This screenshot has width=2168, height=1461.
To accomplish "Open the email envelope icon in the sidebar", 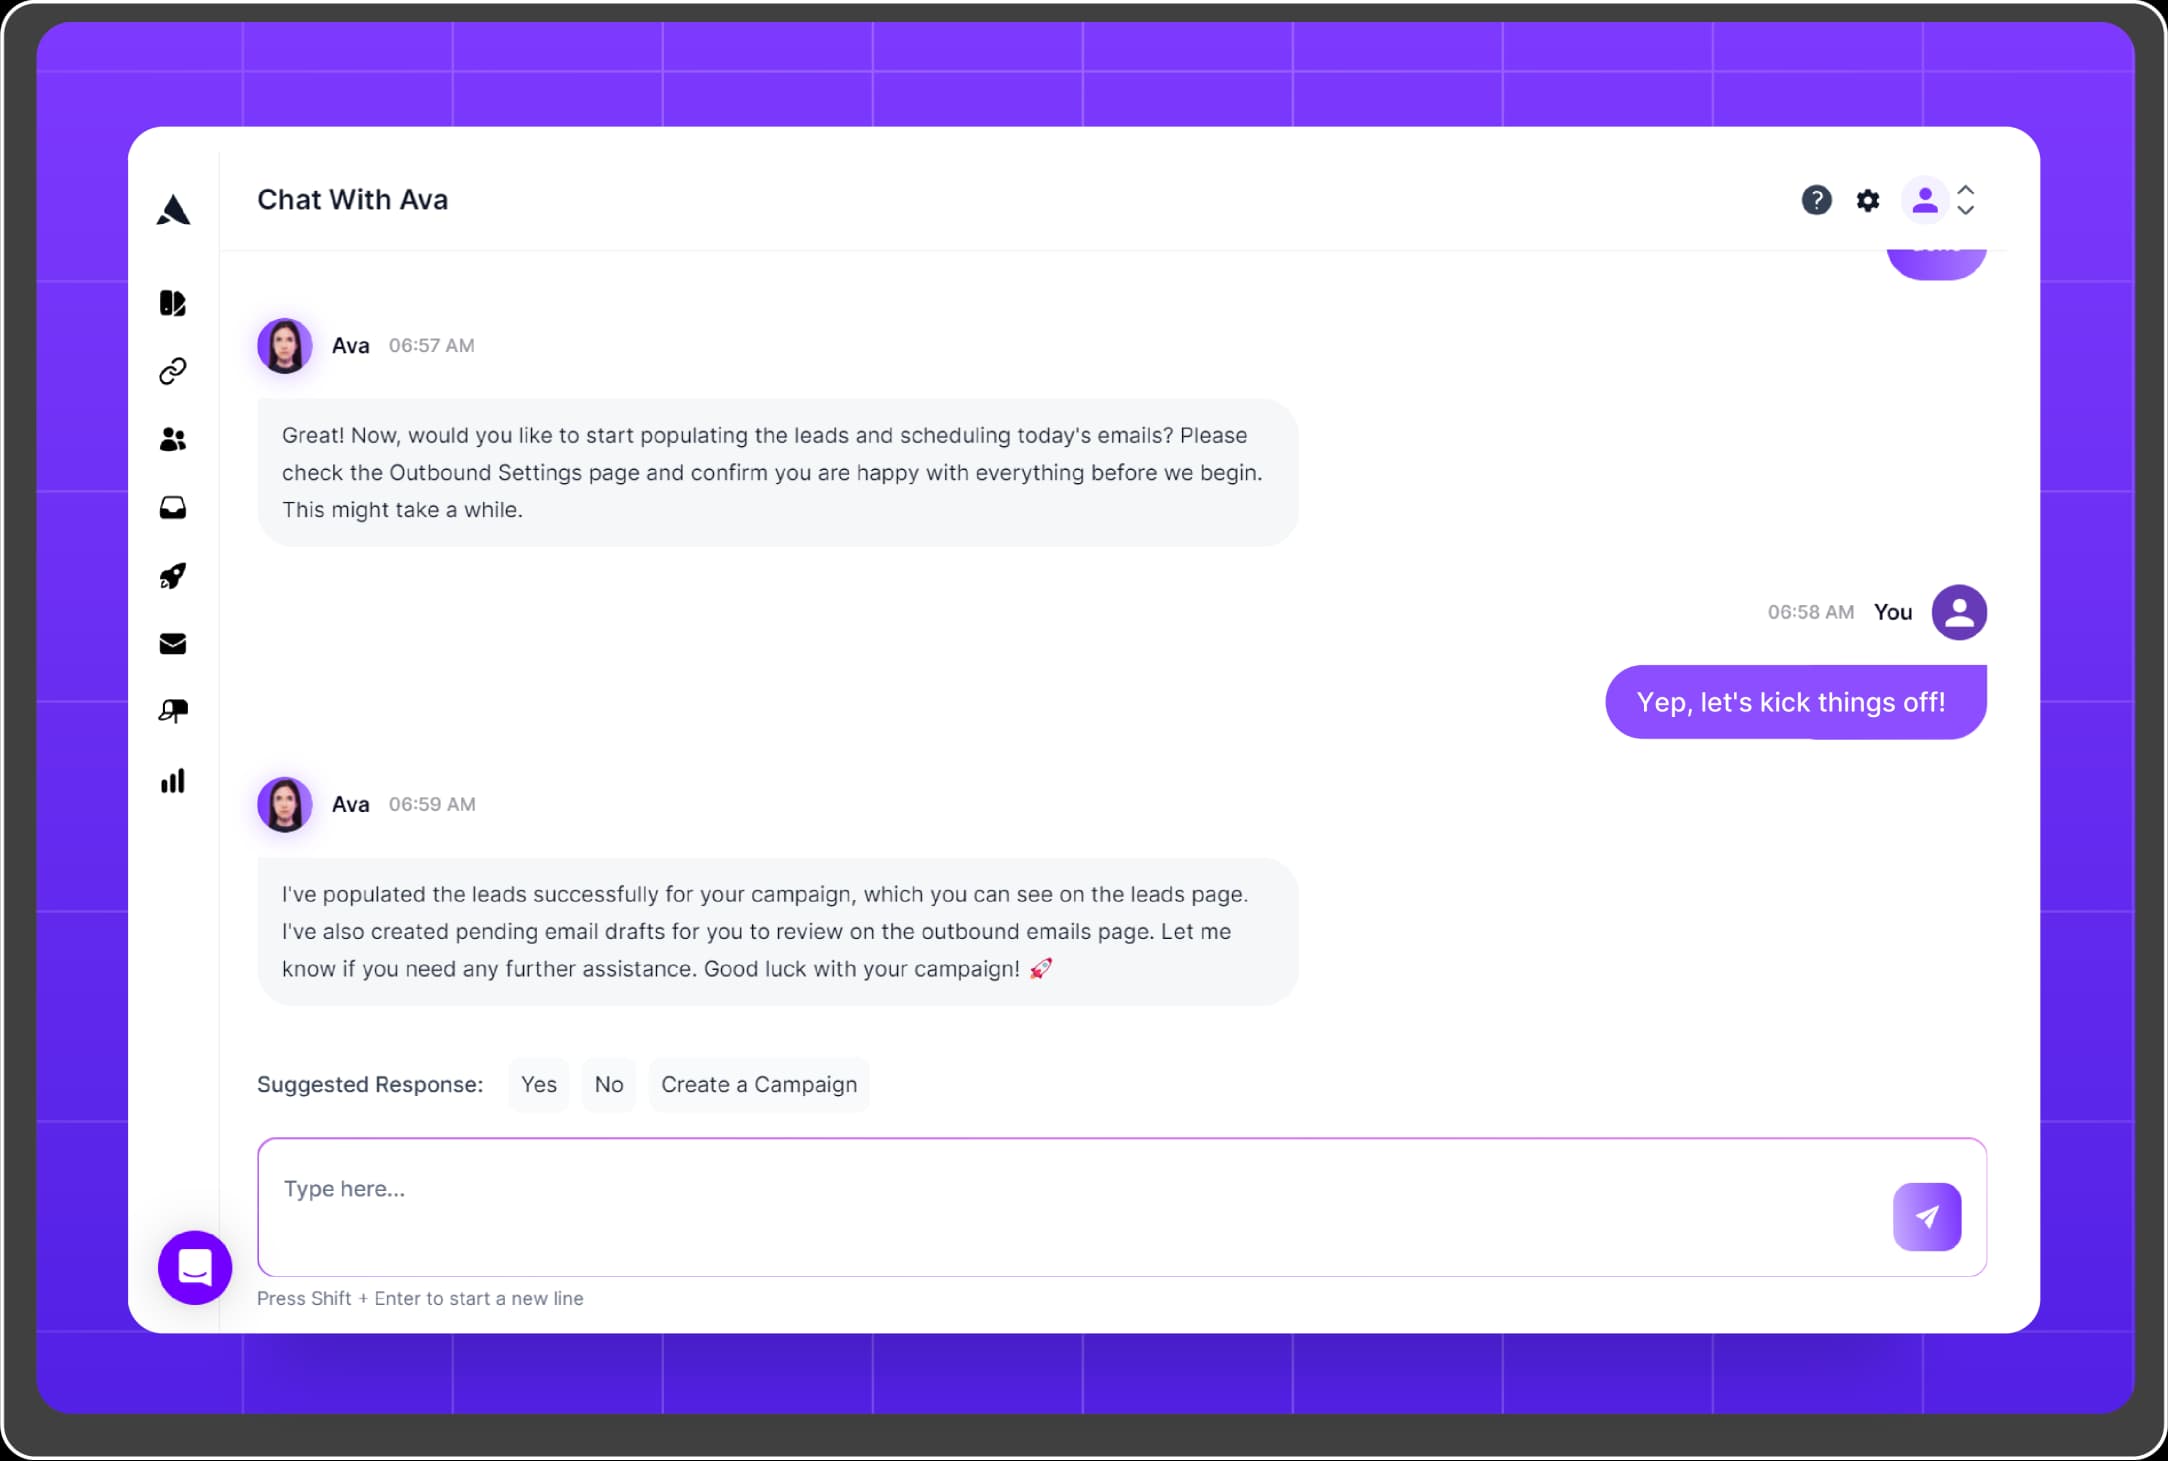I will pyautogui.click(x=173, y=644).
